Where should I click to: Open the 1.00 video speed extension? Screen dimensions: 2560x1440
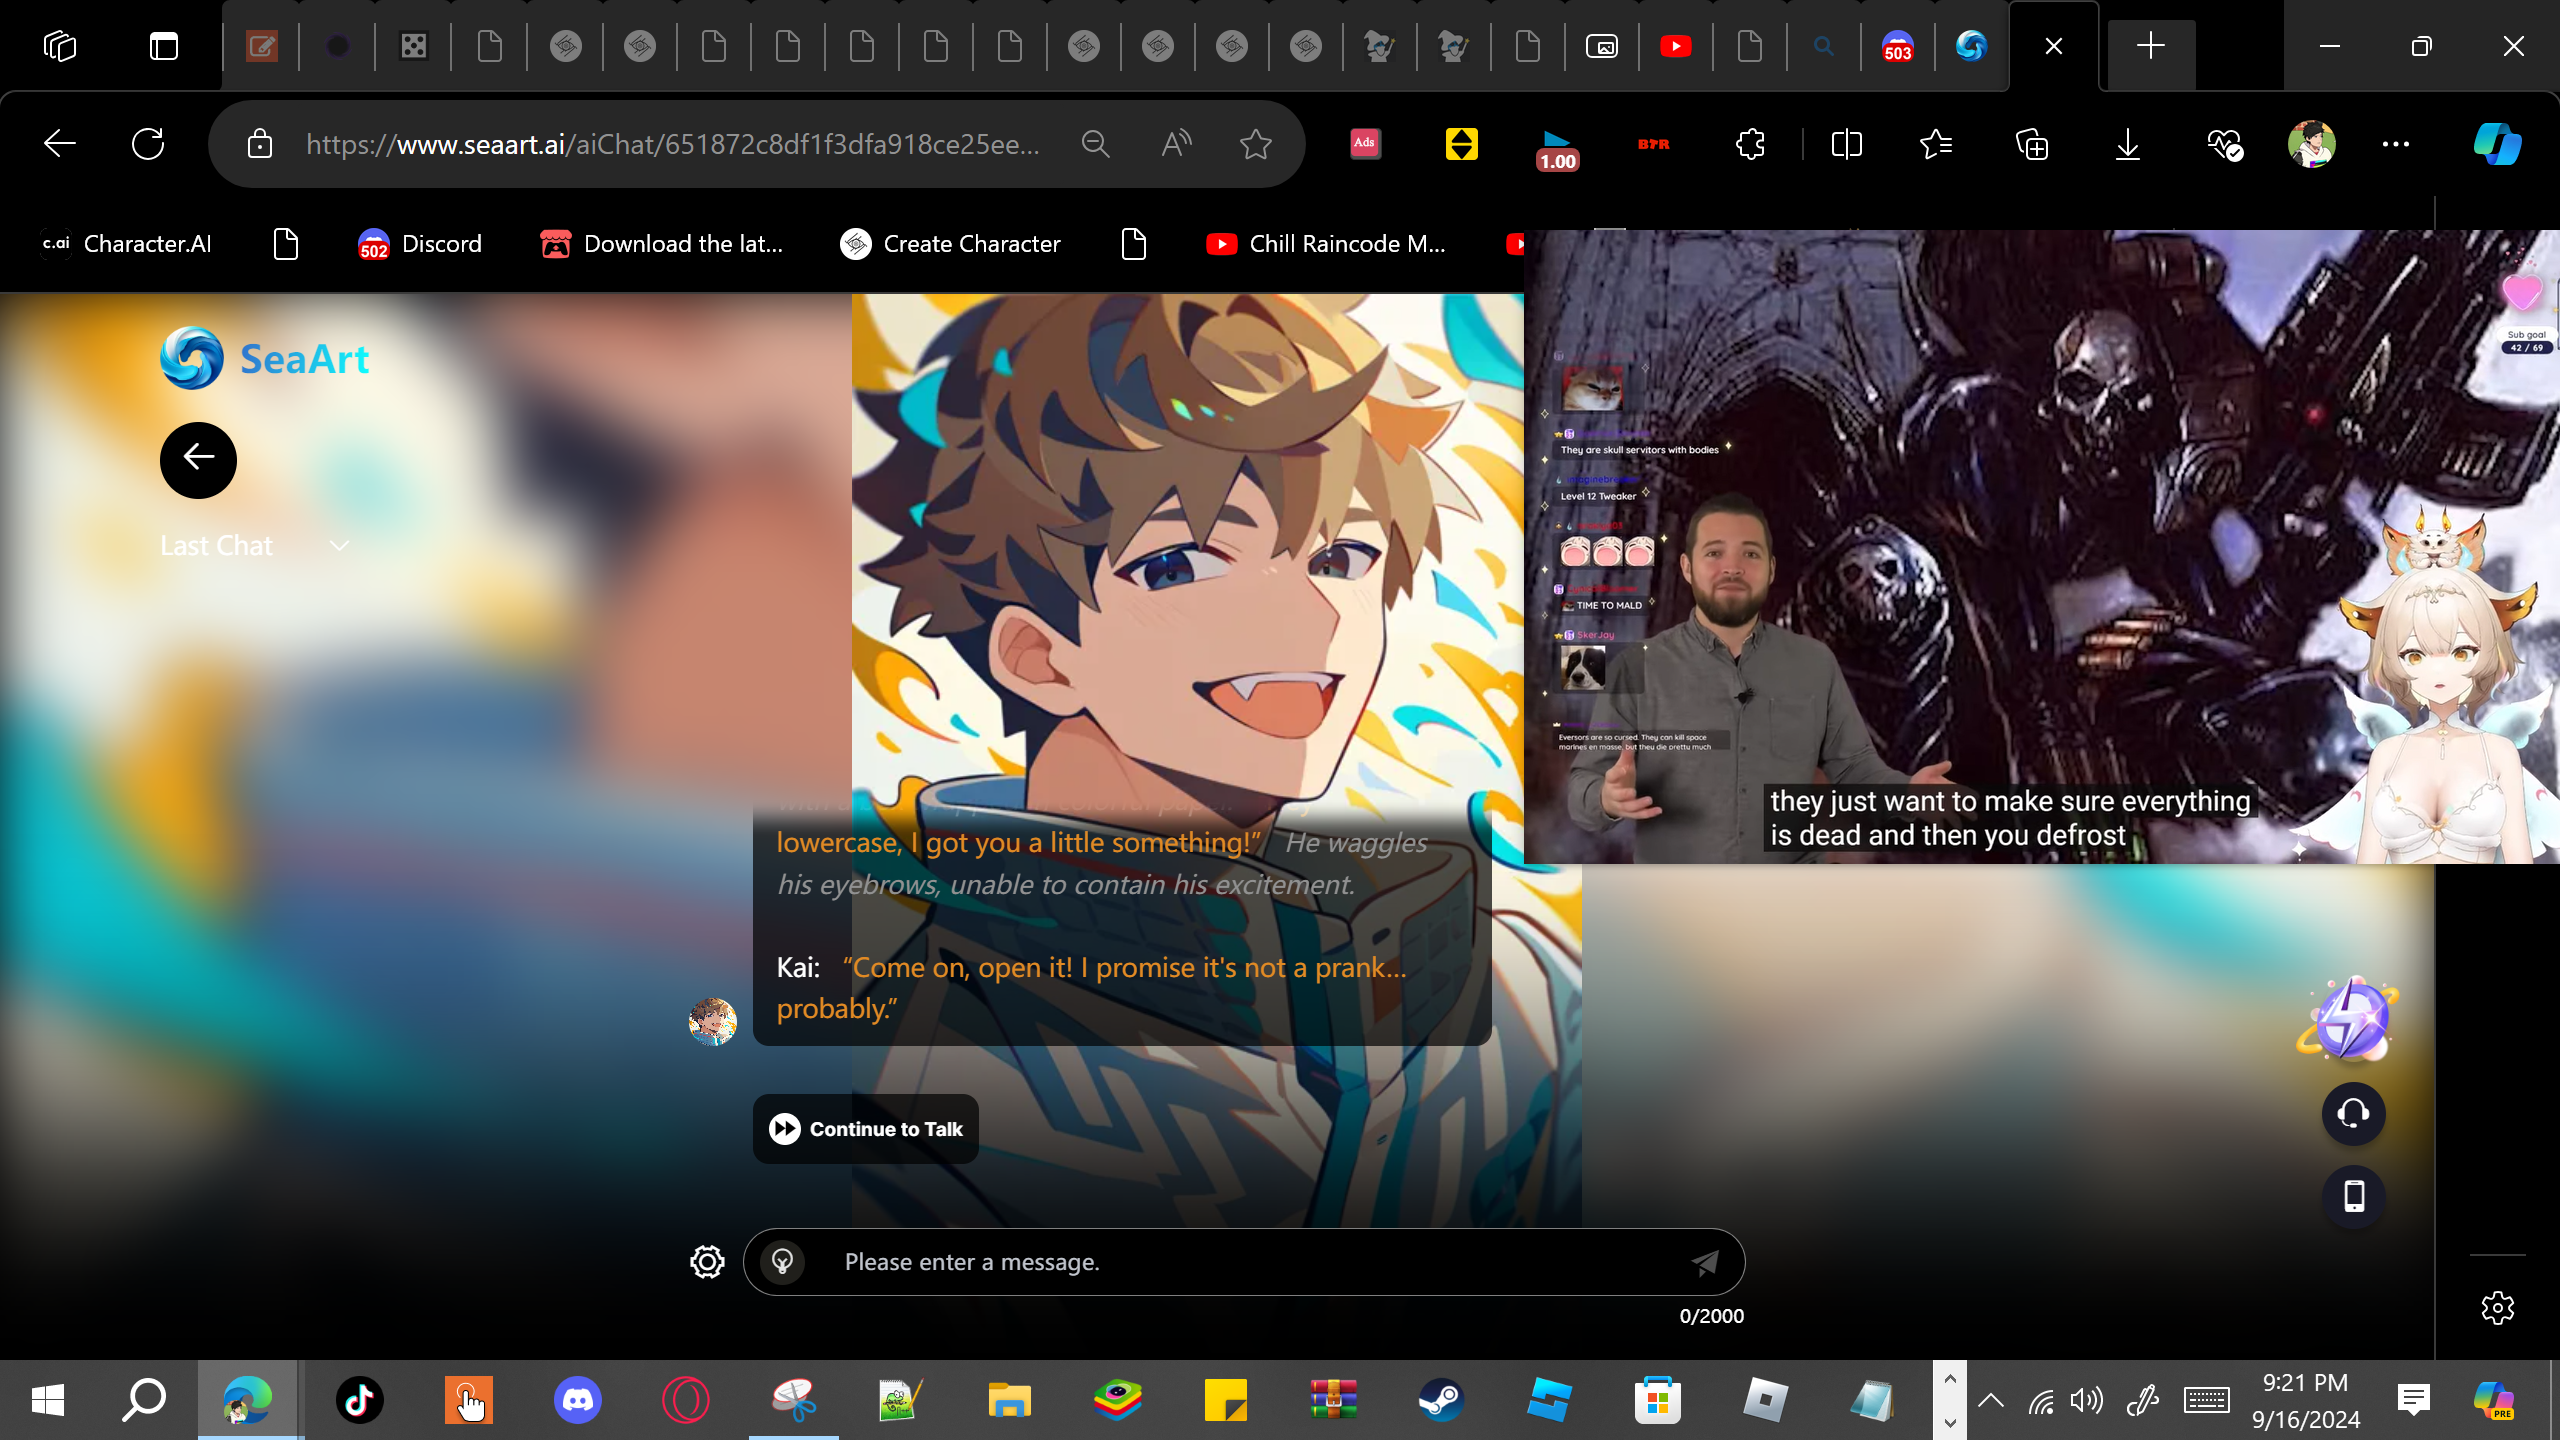1557,148
